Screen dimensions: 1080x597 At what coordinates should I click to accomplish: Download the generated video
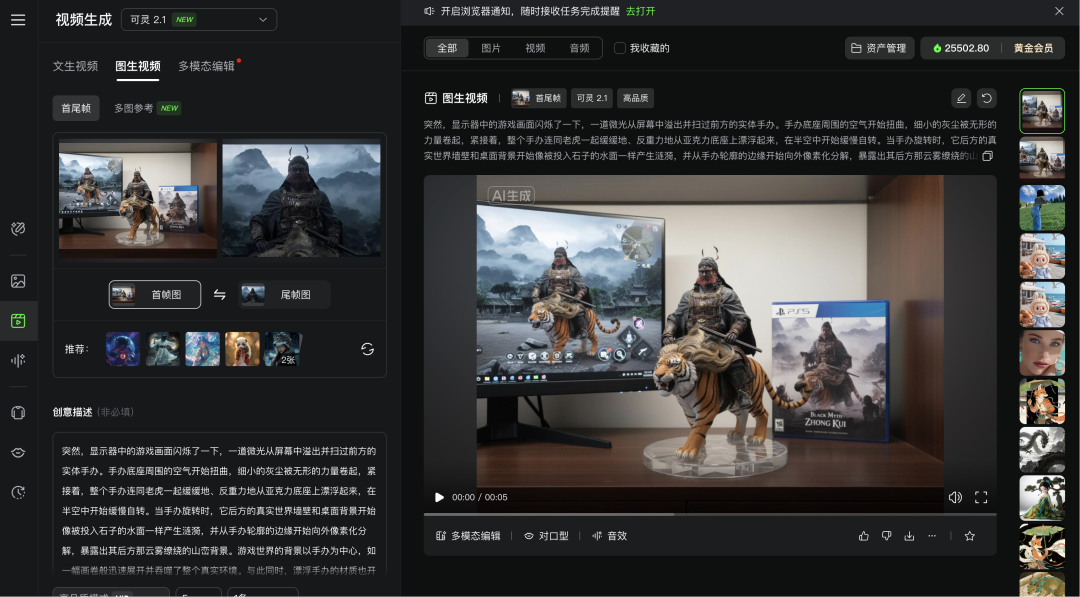pyautogui.click(x=909, y=536)
